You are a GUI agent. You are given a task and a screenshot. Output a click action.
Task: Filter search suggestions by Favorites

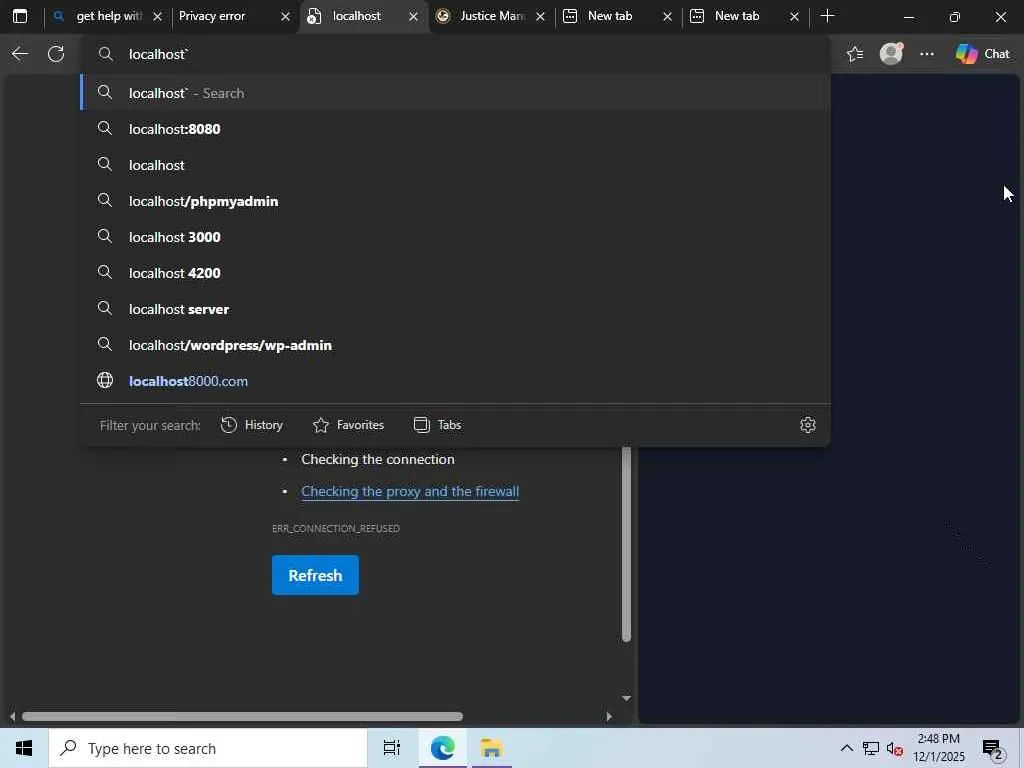pyautogui.click(x=349, y=425)
